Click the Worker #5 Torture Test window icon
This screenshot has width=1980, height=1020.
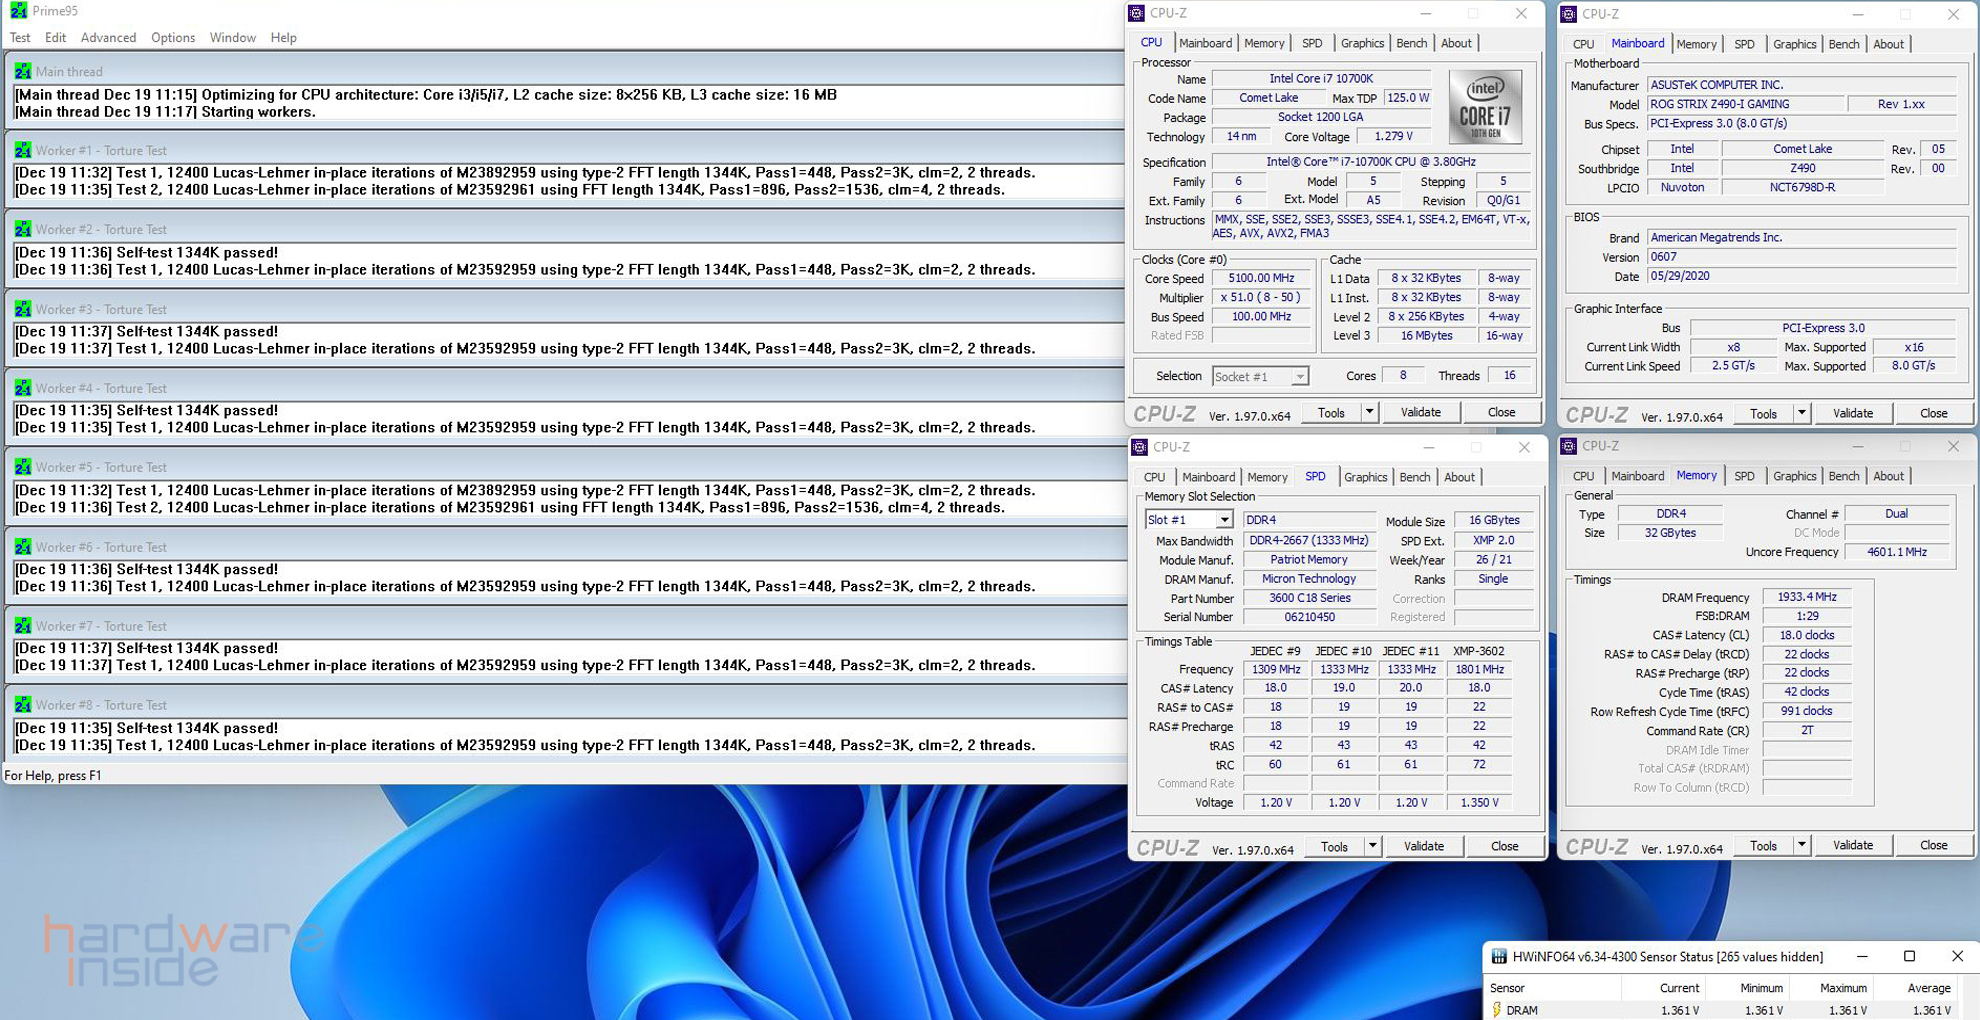click(x=22, y=467)
